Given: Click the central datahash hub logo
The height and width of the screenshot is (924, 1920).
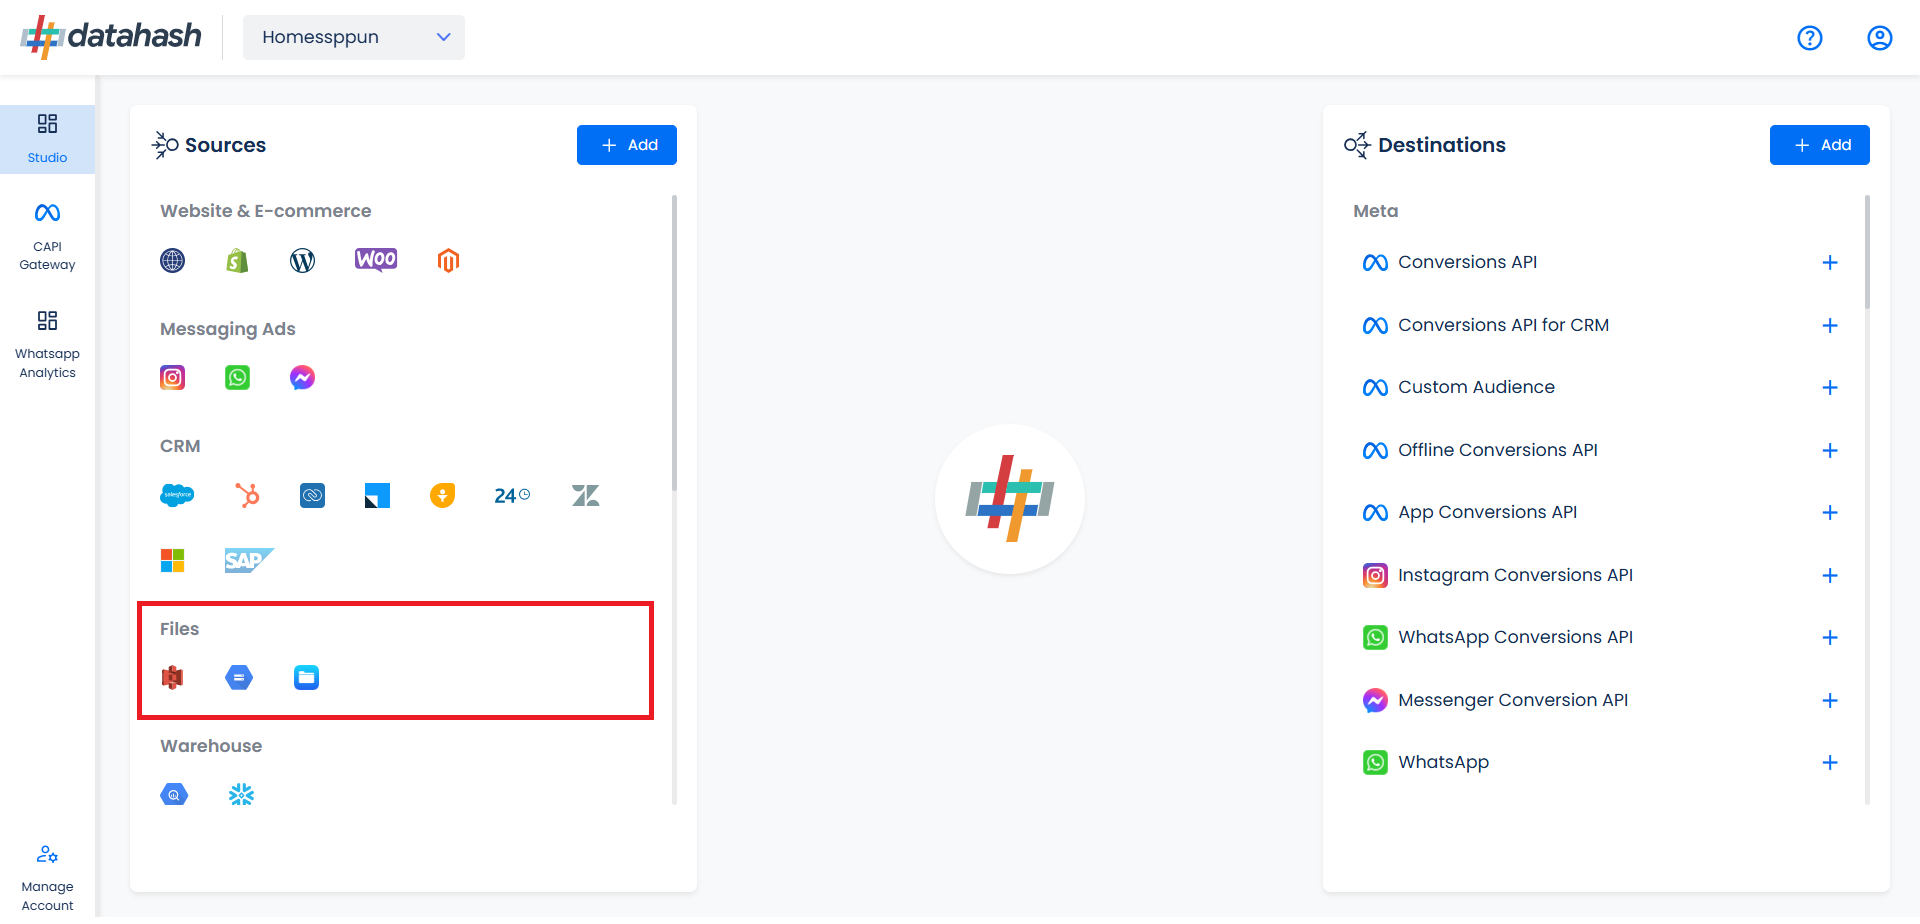Looking at the screenshot, I should (1010, 499).
